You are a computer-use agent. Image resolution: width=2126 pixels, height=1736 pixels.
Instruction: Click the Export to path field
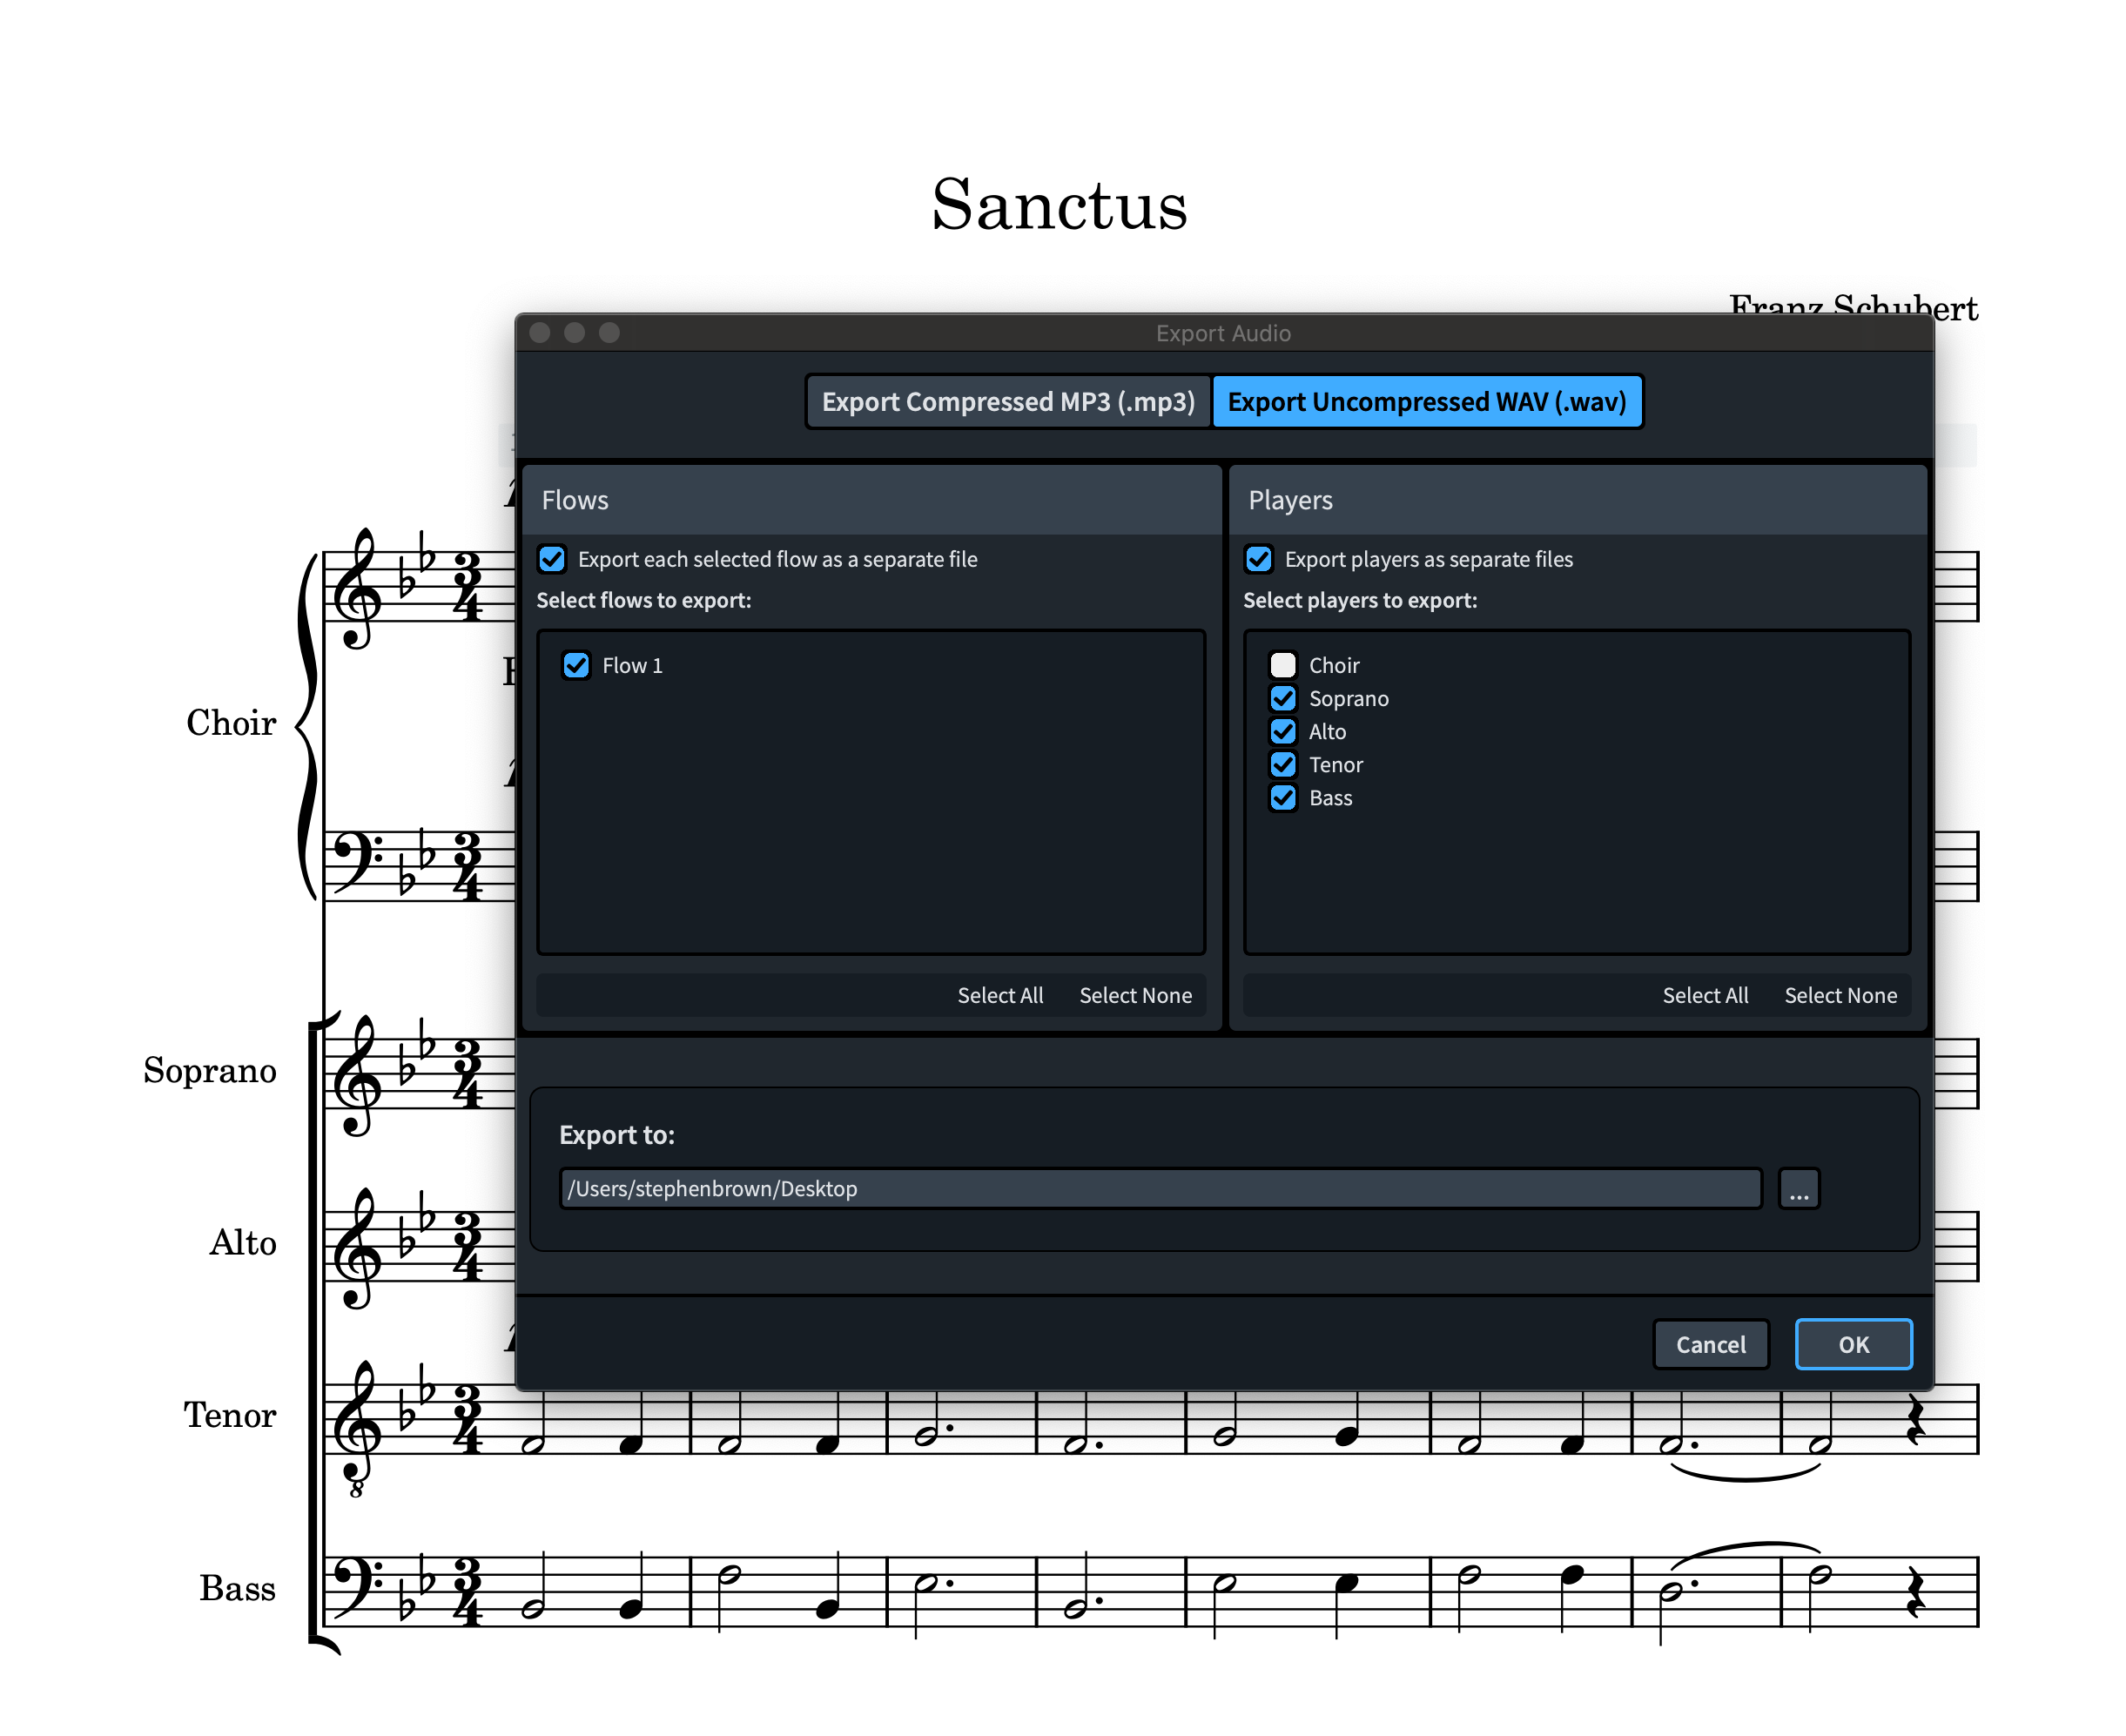[1159, 1188]
